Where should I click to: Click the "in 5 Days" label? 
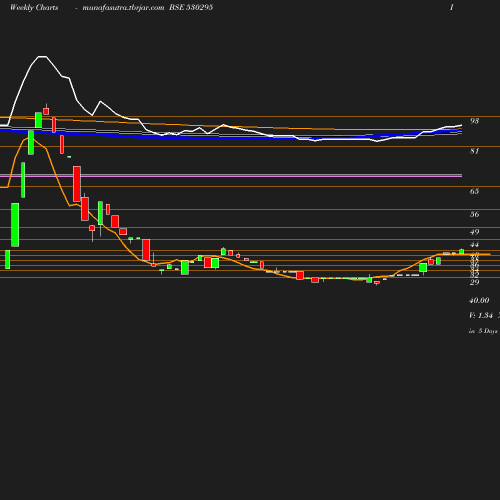(x=483, y=331)
